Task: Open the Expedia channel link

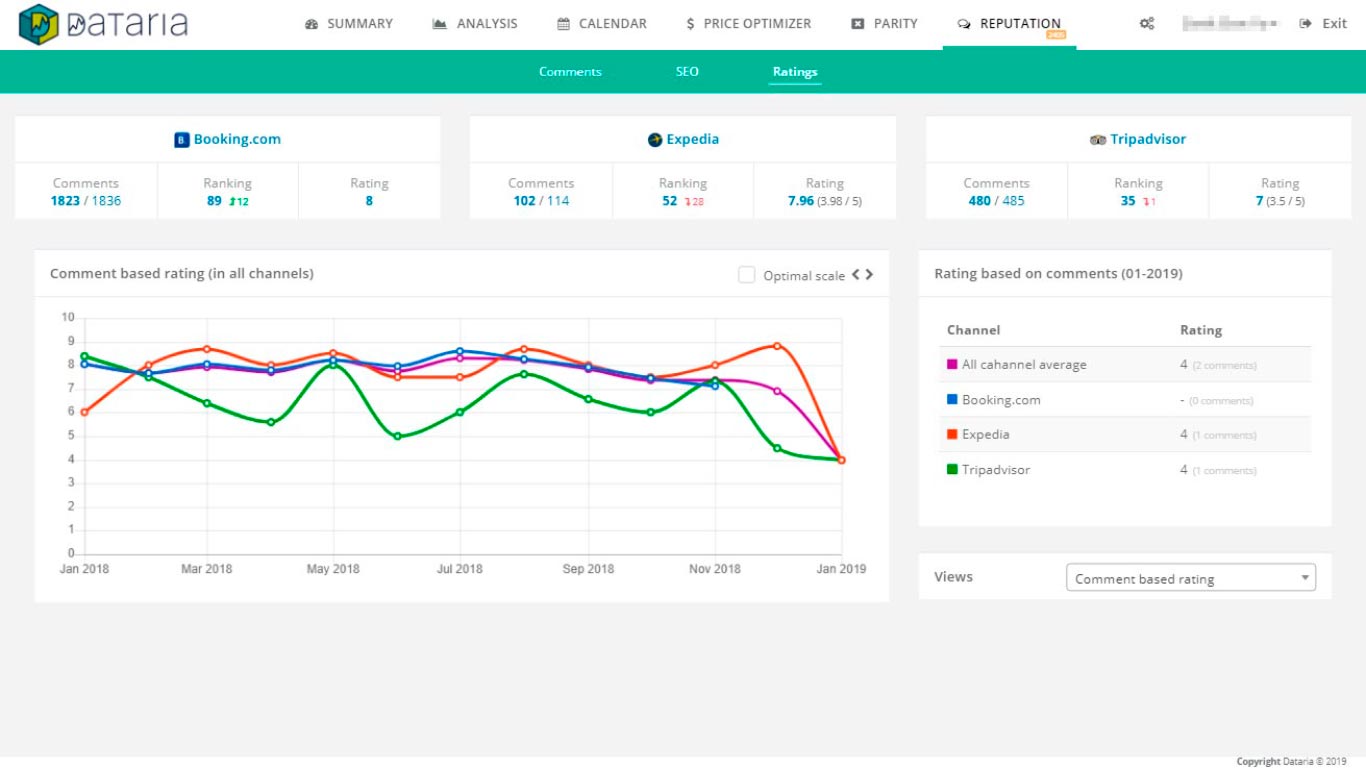Action: 692,139
